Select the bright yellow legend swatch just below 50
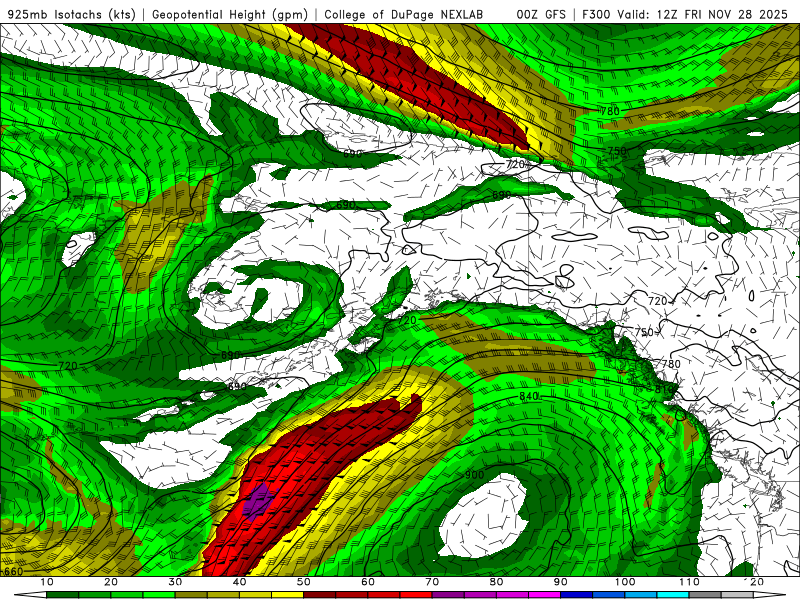The height and width of the screenshot is (600, 800). click(287, 595)
